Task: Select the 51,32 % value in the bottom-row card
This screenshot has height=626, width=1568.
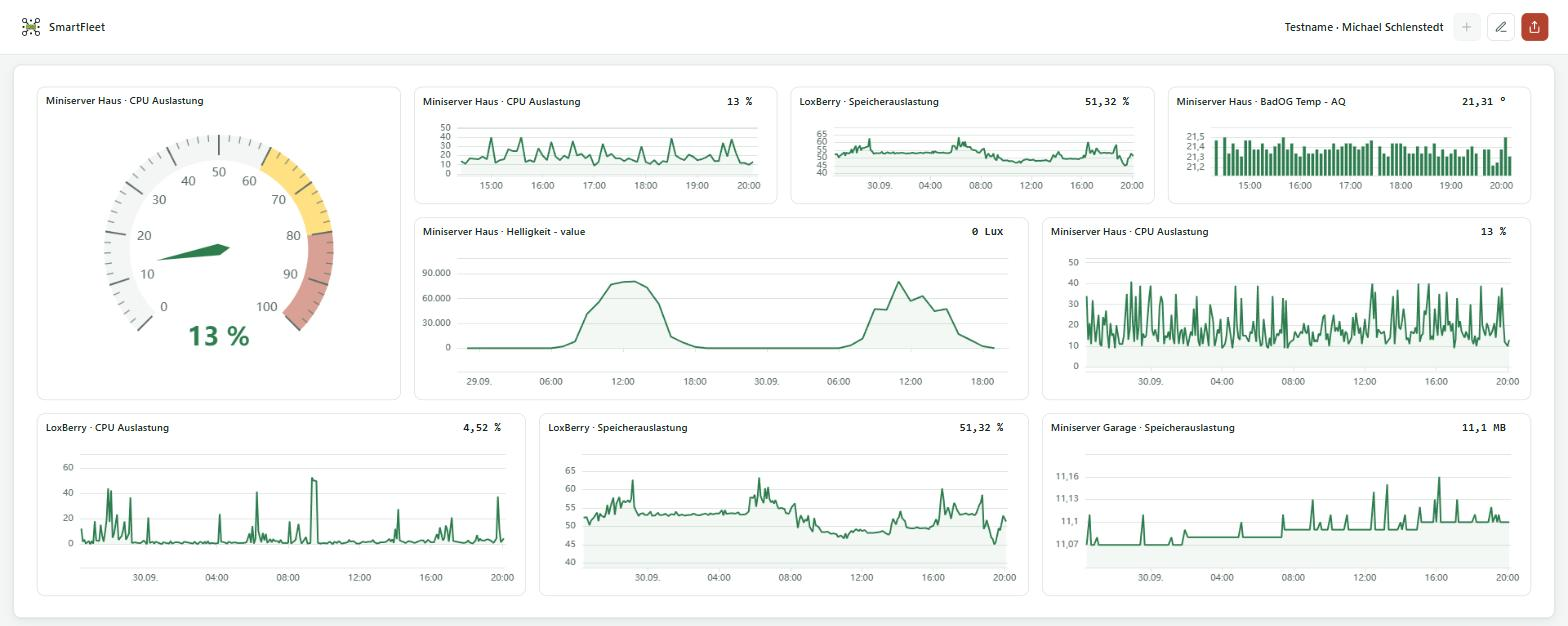Action: pyautogui.click(x=981, y=428)
